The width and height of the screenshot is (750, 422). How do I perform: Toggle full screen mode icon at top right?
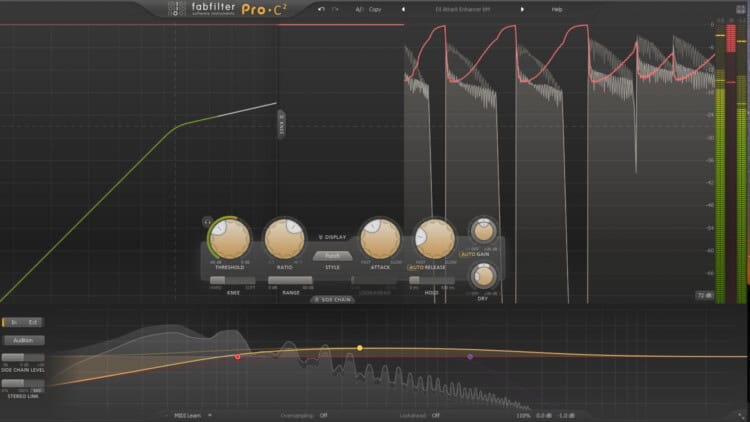tap(740, 9)
